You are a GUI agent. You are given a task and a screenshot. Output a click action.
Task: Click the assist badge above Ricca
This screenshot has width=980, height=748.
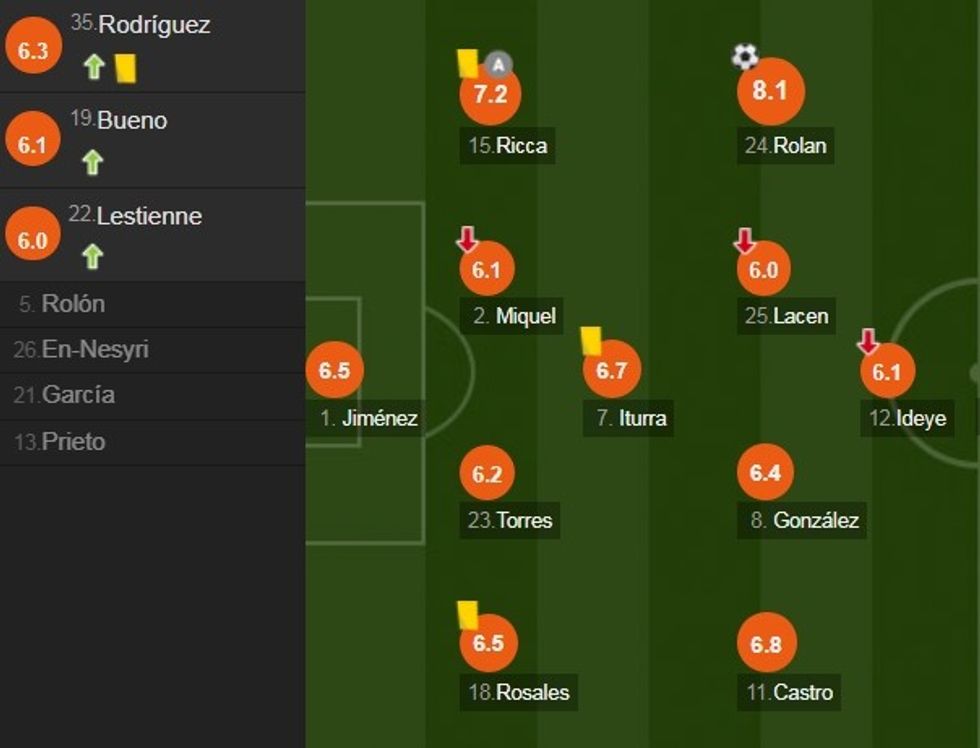click(x=498, y=66)
